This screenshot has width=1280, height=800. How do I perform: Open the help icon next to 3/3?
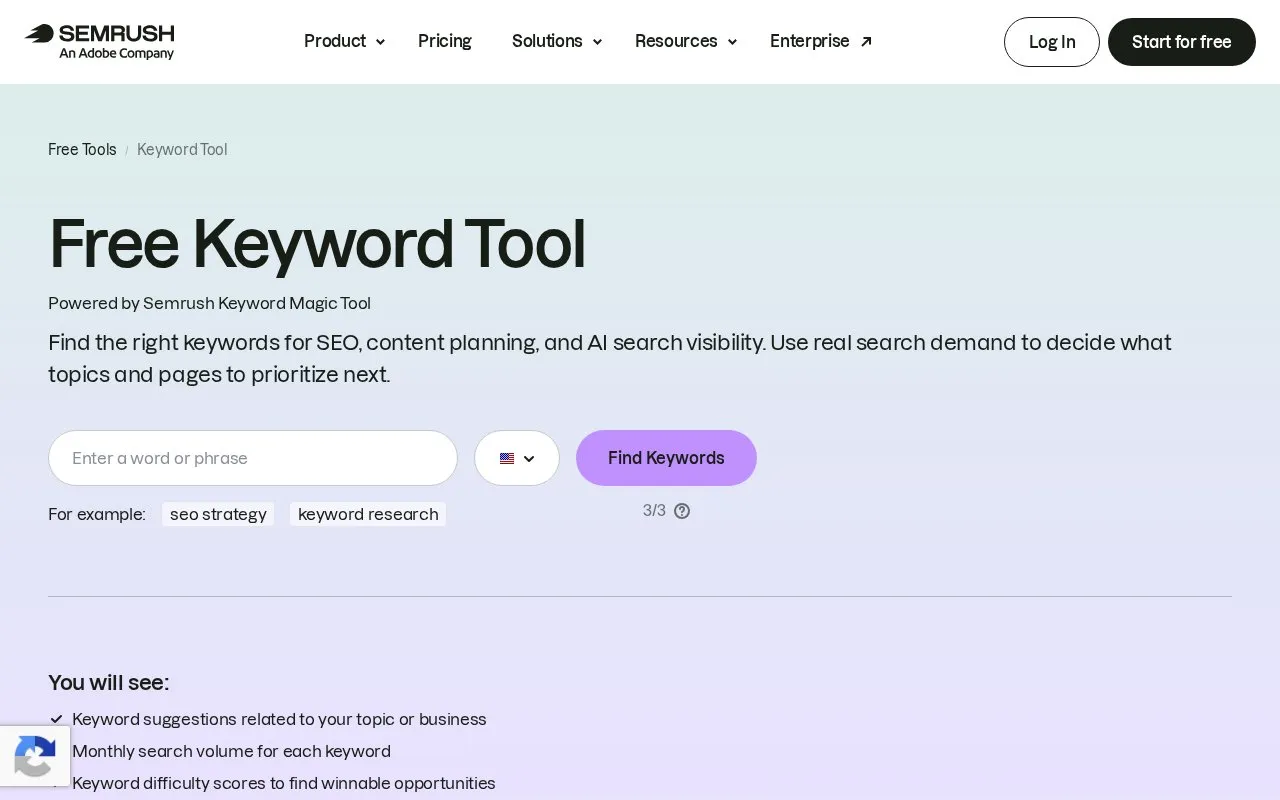pos(682,511)
